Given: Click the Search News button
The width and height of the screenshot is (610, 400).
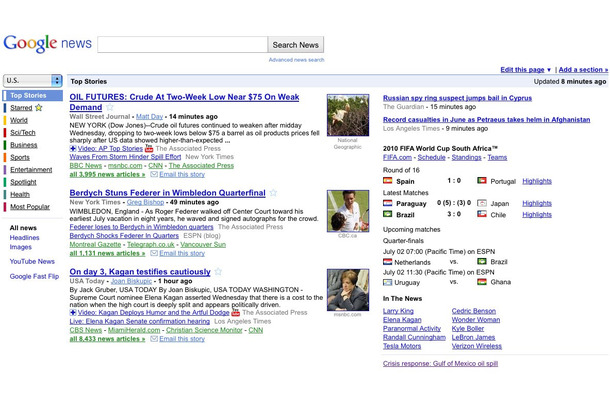Looking at the screenshot, I should [x=296, y=45].
